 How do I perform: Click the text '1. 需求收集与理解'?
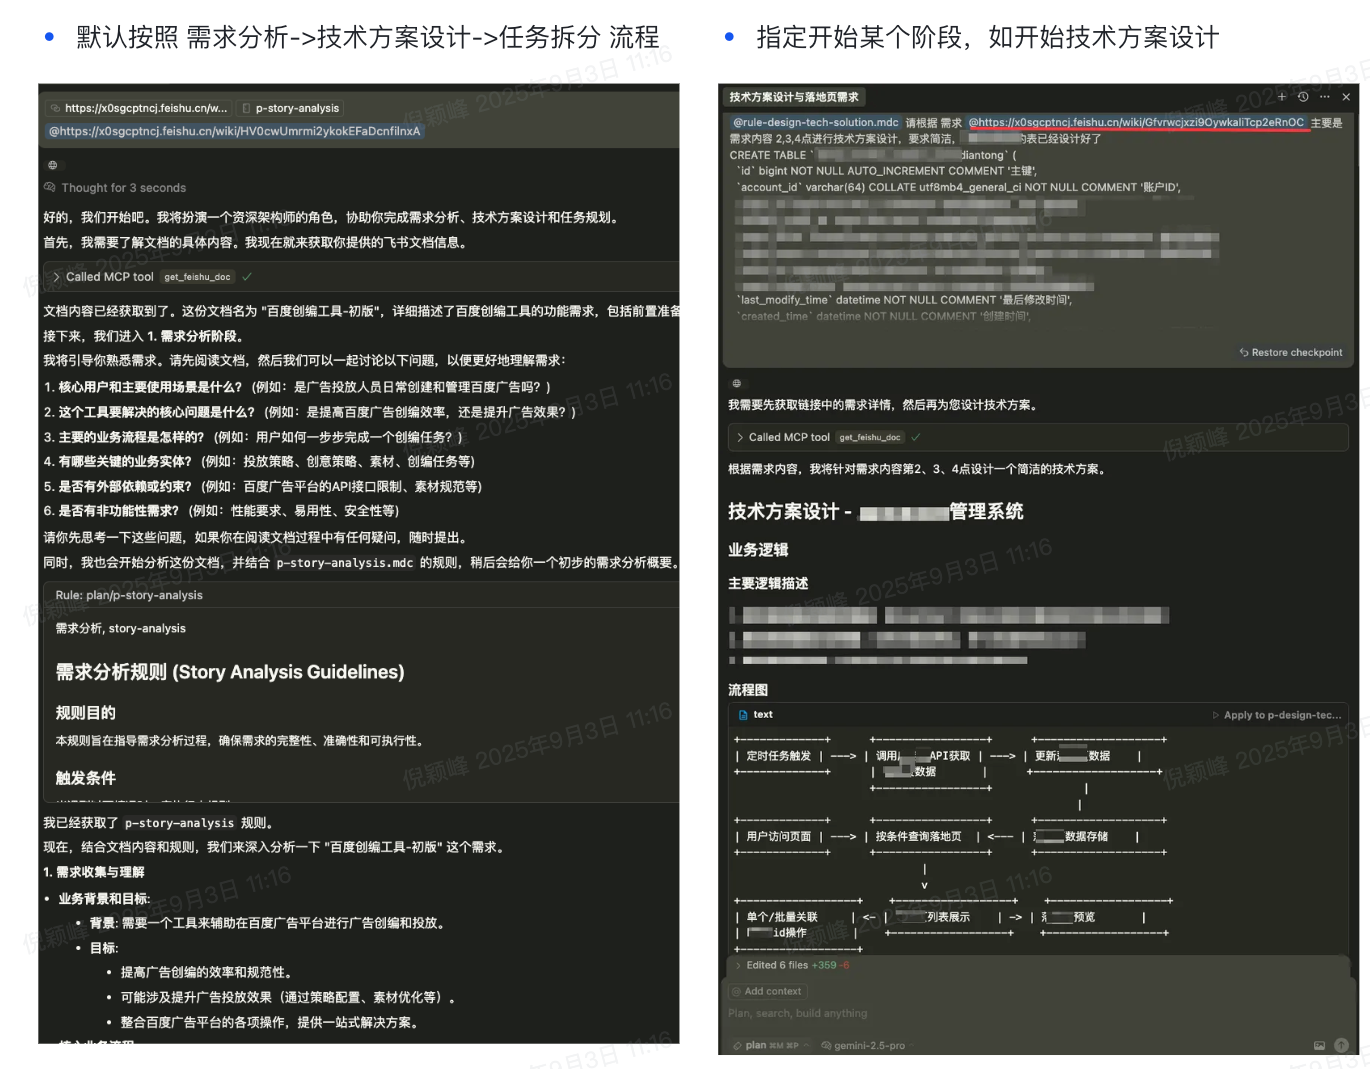94,872
